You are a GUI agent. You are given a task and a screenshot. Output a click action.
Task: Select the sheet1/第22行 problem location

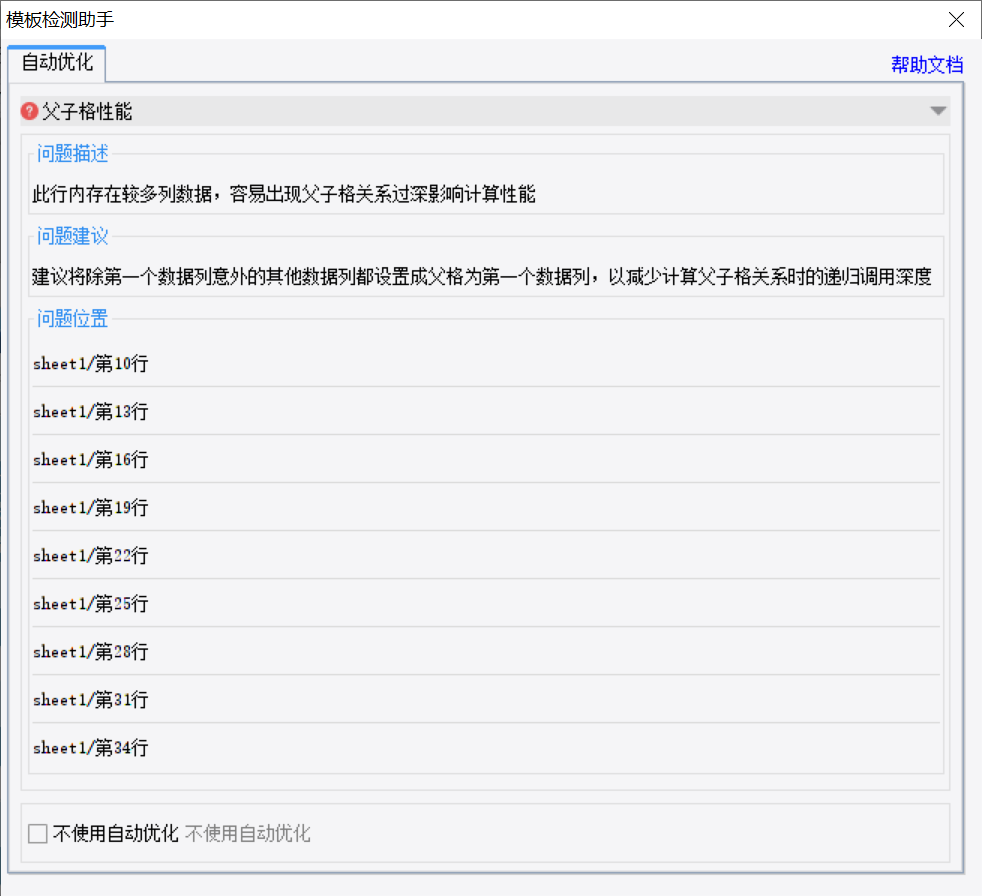pyautogui.click(x=90, y=555)
